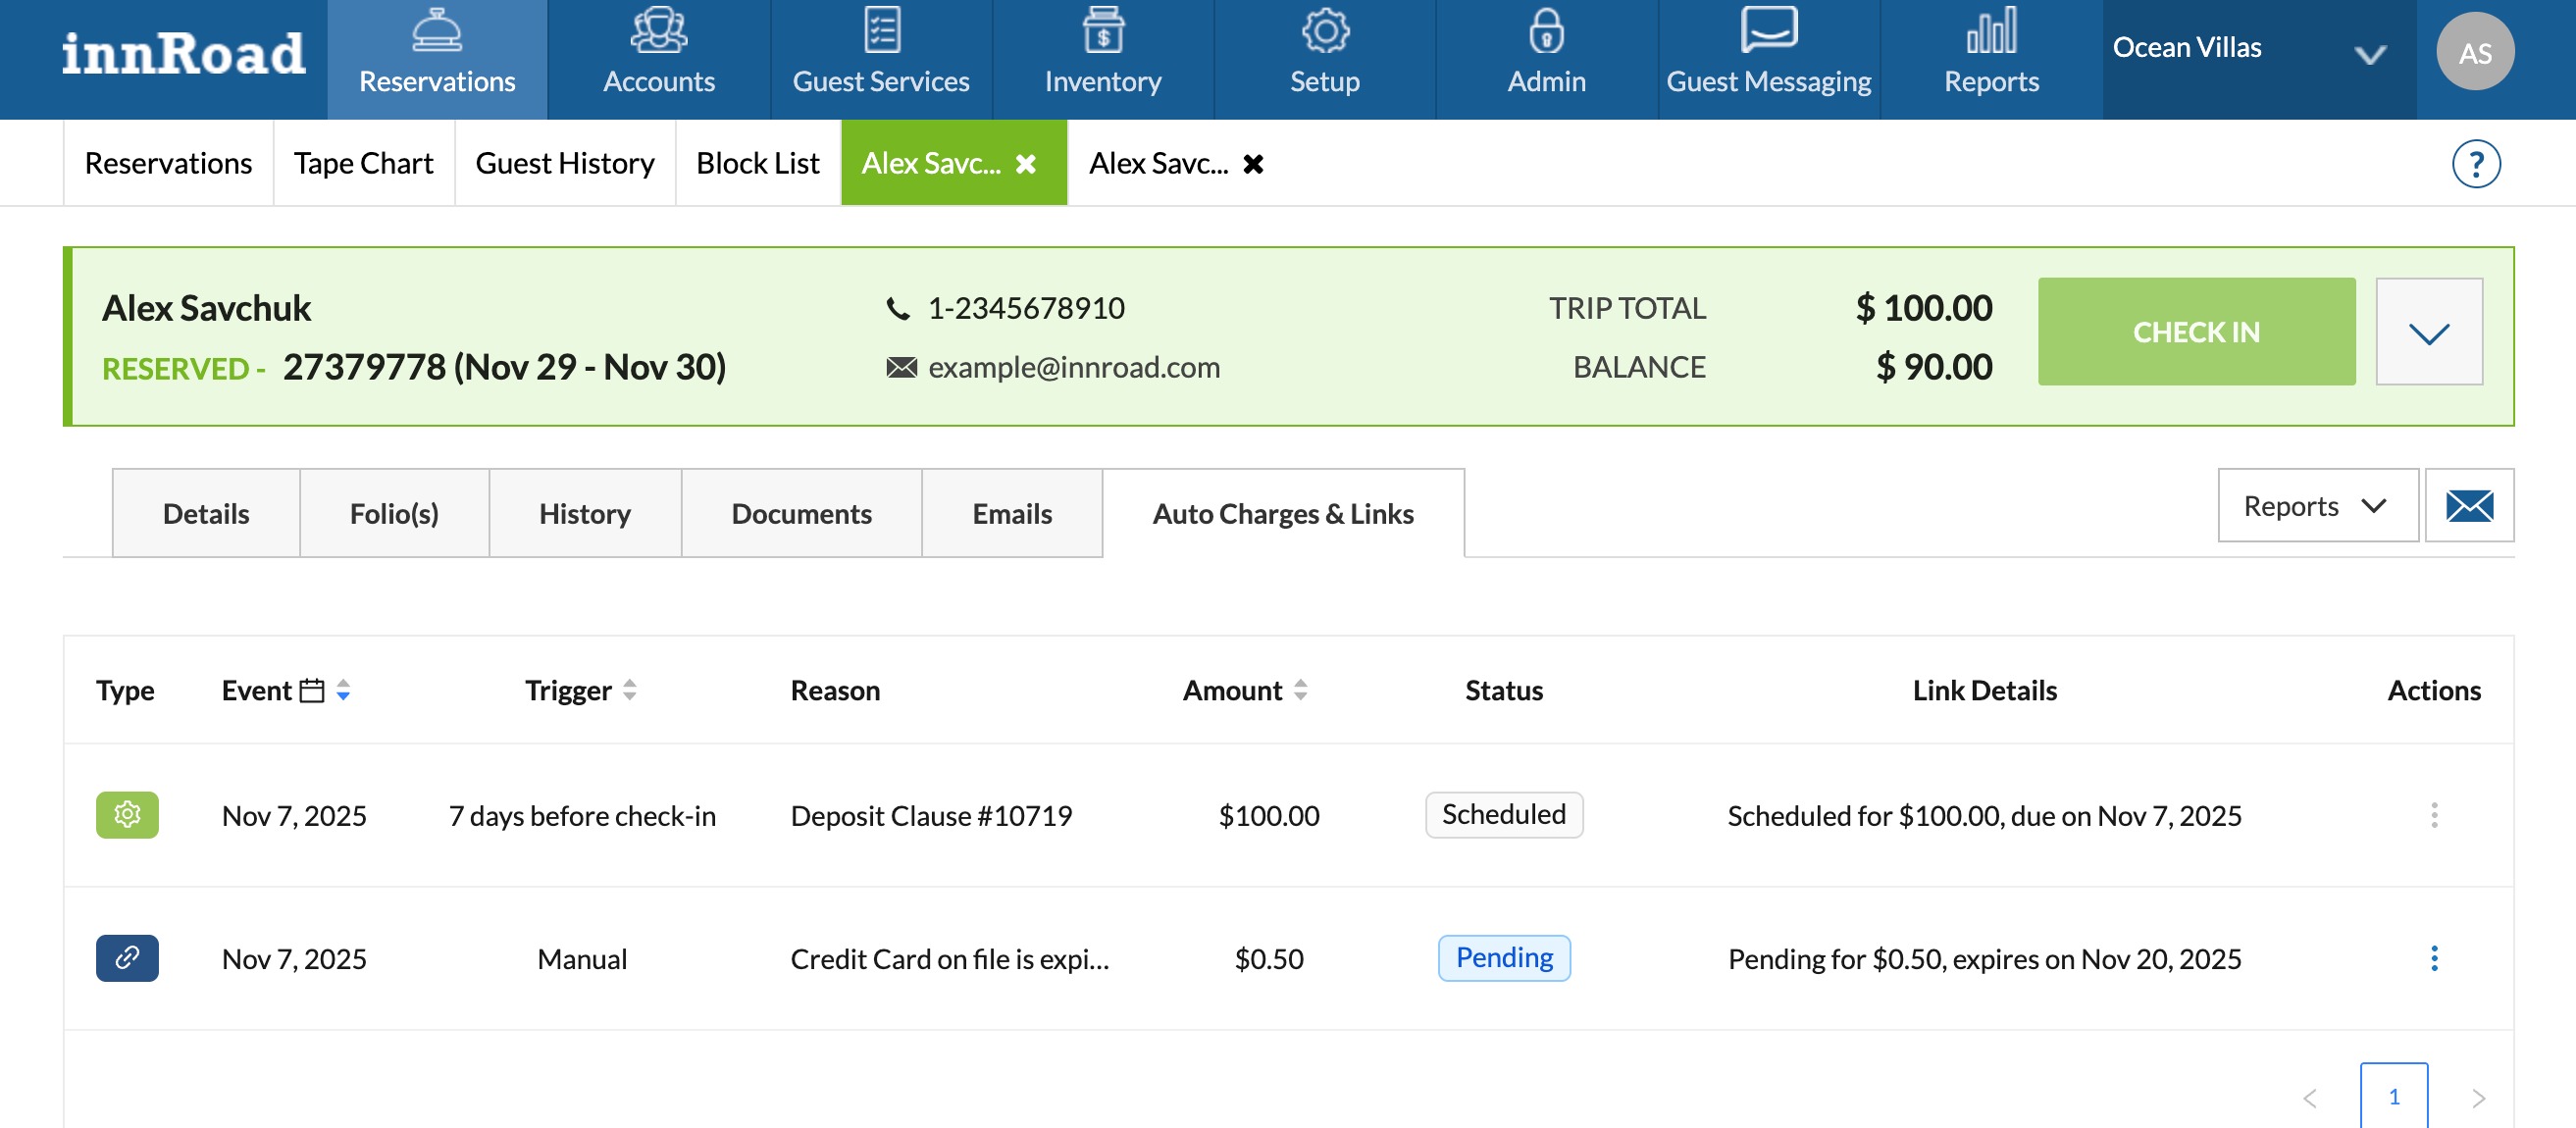Close the active Alex Savc... tab

[x=1025, y=164]
